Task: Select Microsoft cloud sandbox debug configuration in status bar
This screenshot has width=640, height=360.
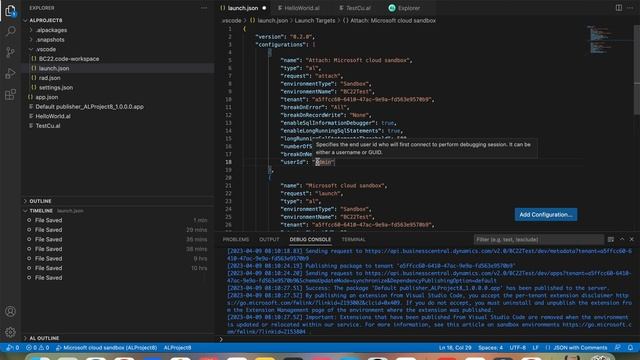Action: 107,348
